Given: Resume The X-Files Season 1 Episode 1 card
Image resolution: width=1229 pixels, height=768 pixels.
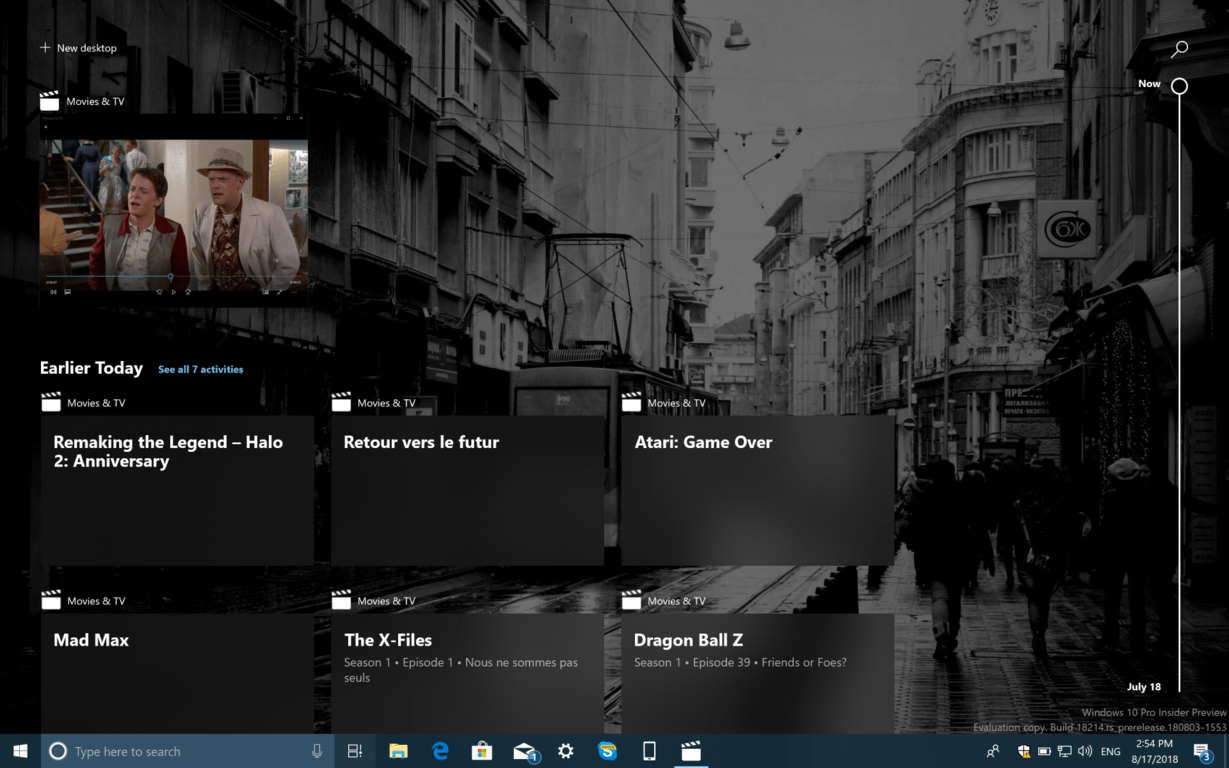Looking at the screenshot, I should pyautogui.click(x=467, y=674).
